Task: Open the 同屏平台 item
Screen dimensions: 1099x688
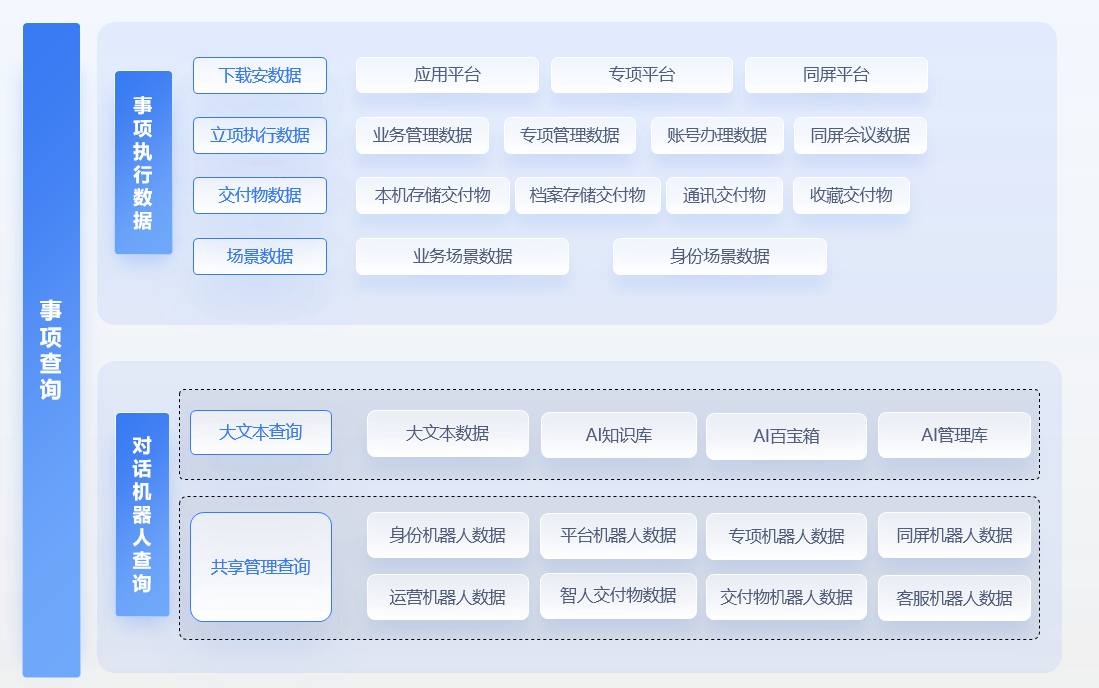Action: [836, 75]
